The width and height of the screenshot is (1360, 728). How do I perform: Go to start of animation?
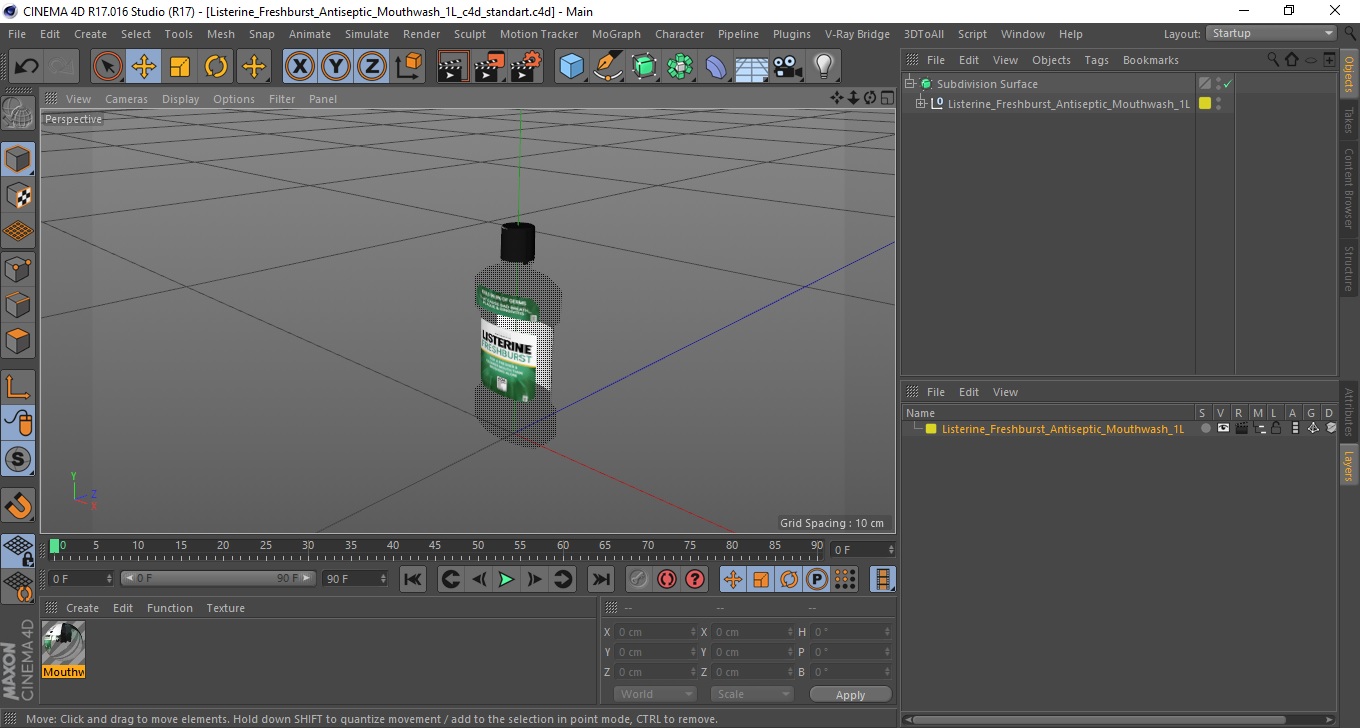pos(412,579)
